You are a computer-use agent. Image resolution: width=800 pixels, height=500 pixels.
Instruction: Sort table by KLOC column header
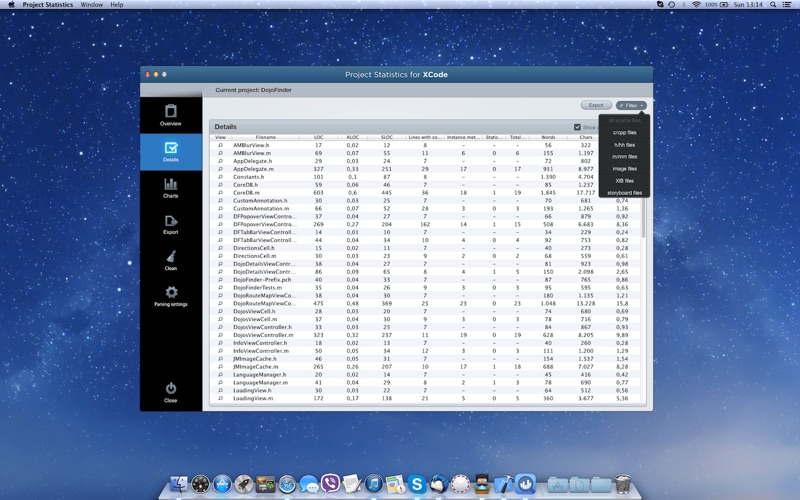[353, 137]
